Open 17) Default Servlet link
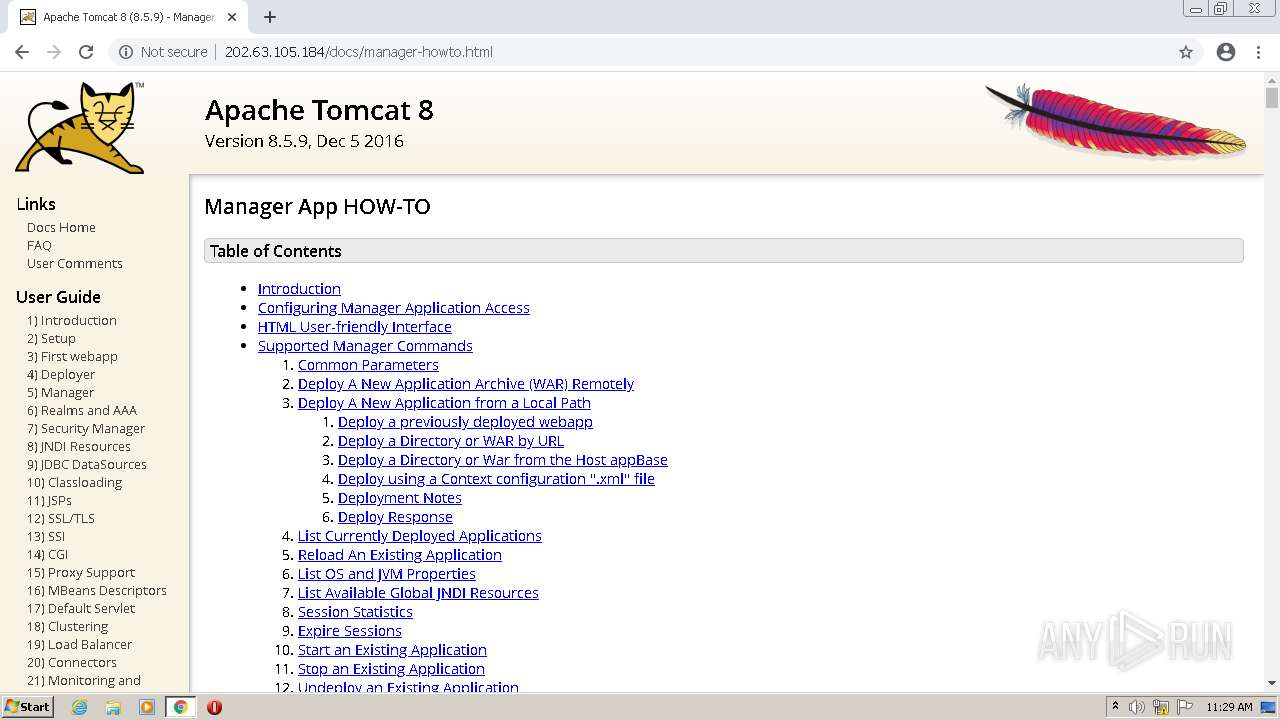The width and height of the screenshot is (1280, 720). point(81,608)
